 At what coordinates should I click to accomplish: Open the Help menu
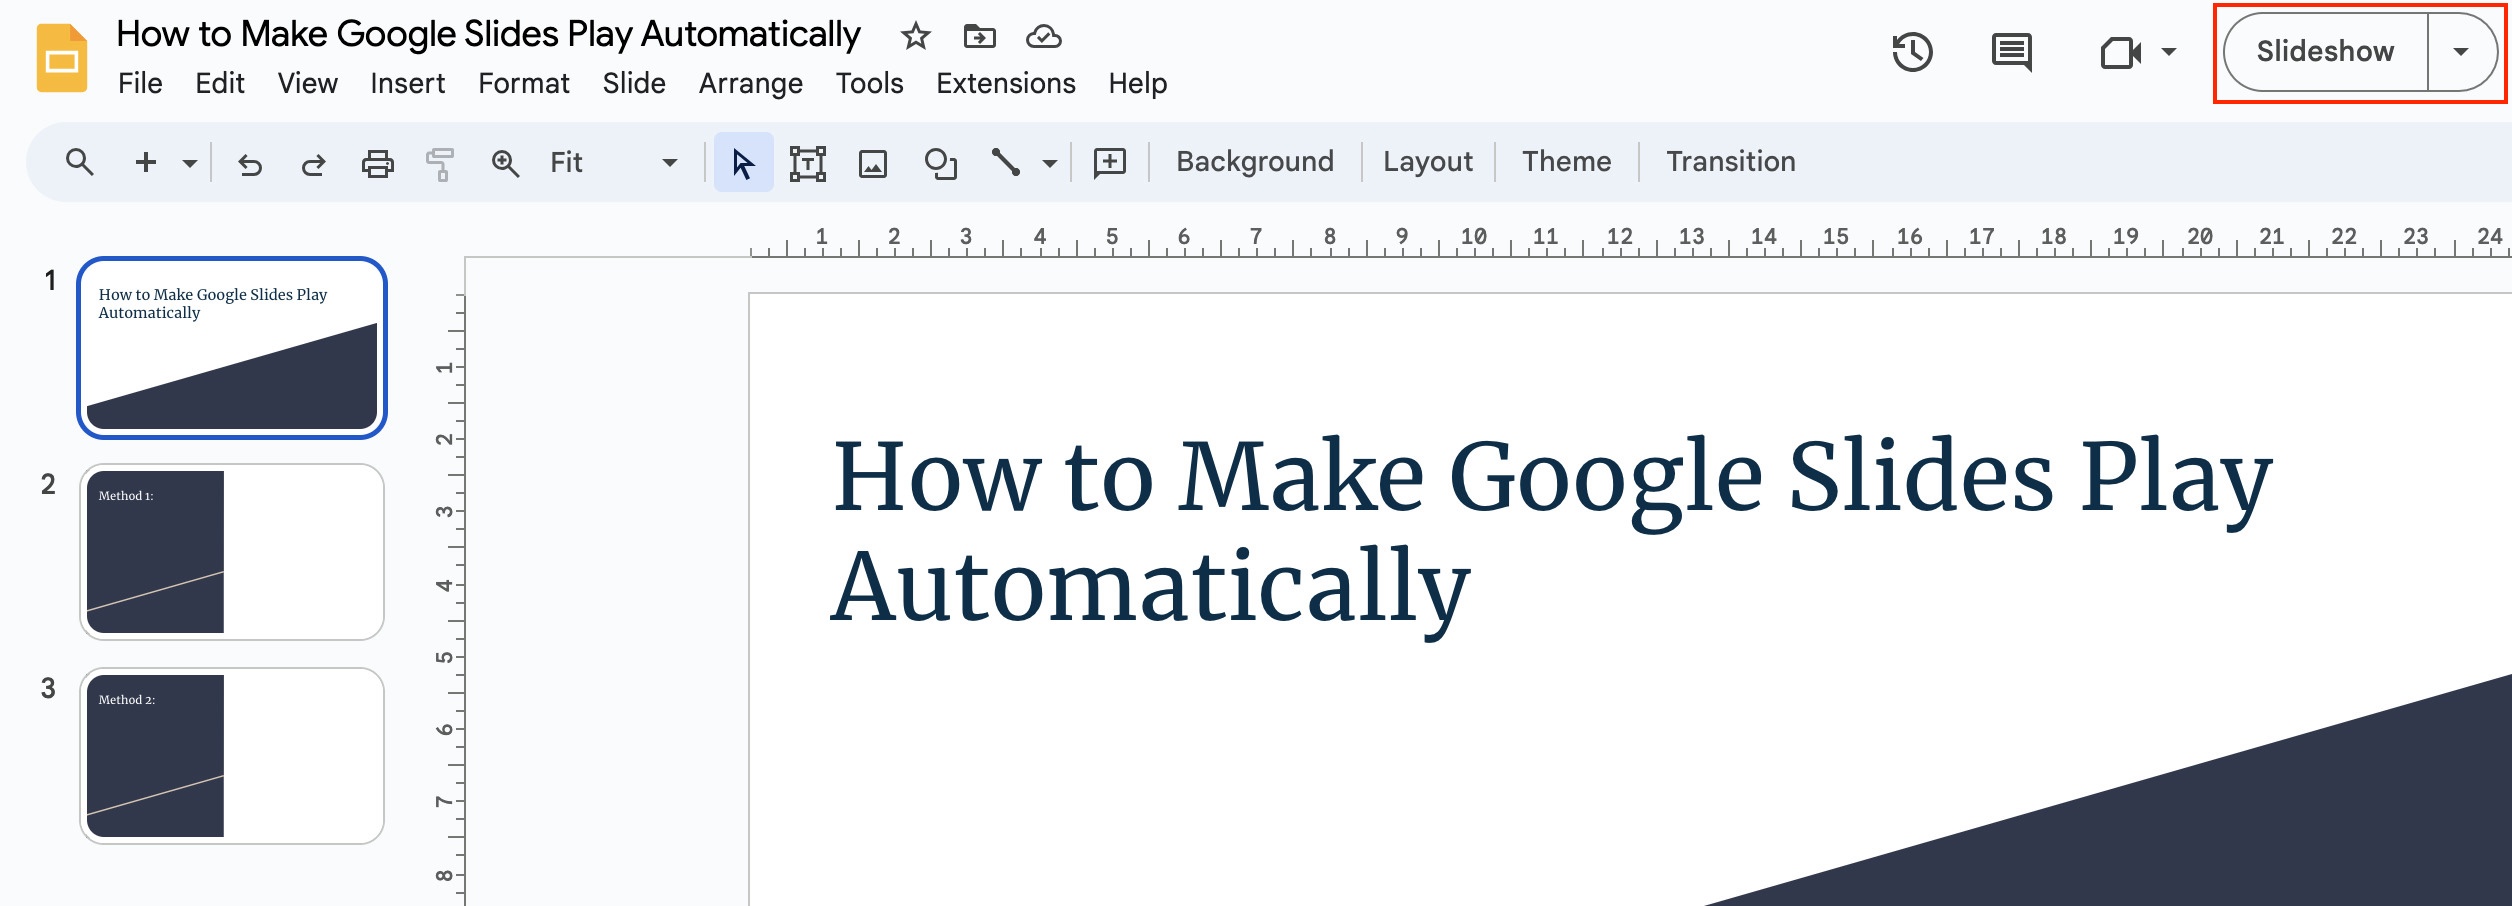tap(1137, 83)
